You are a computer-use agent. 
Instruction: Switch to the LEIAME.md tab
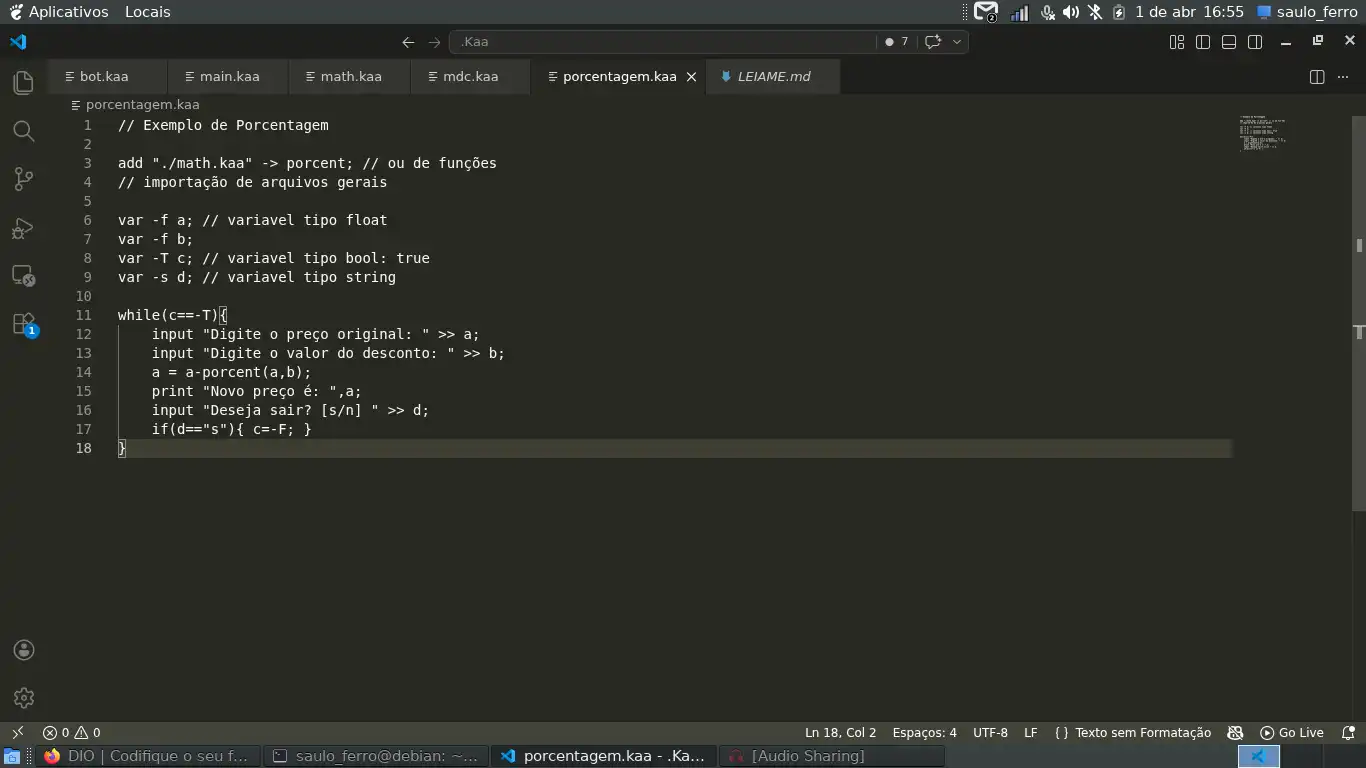tap(773, 77)
